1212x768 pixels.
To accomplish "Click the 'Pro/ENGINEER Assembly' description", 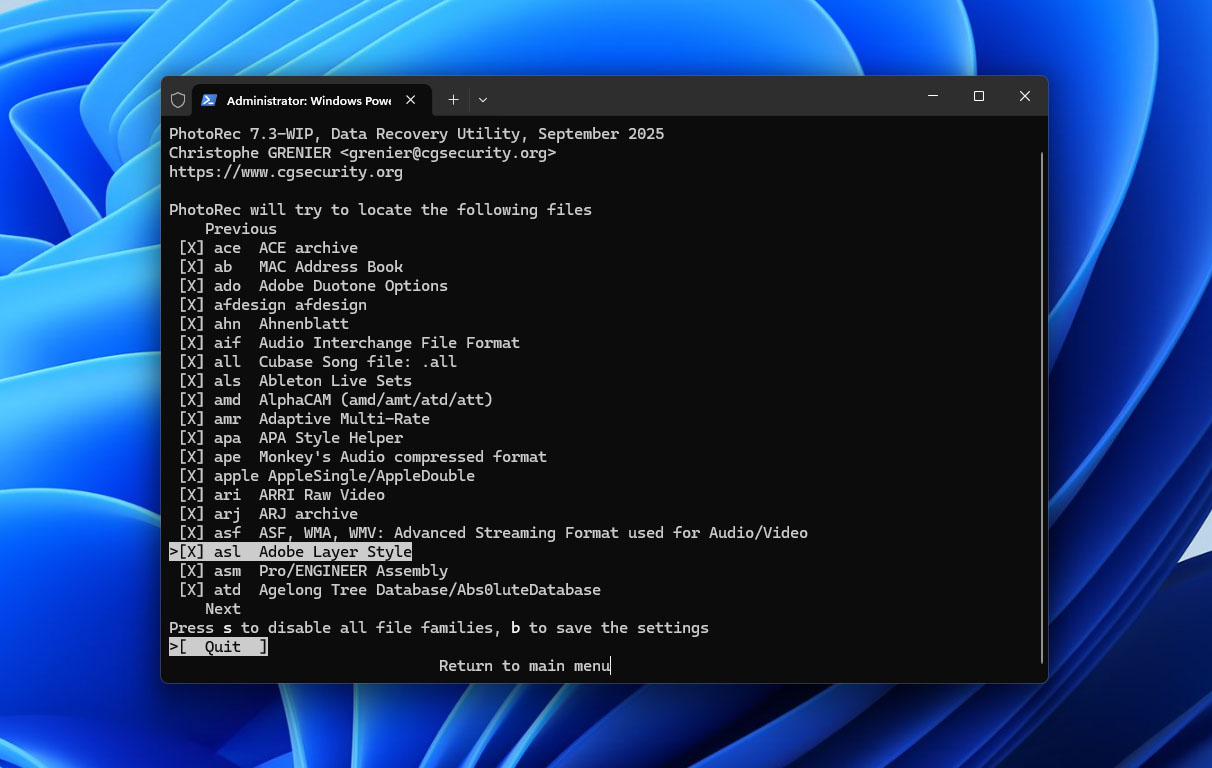I will pyautogui.click(x=353, y=571).
